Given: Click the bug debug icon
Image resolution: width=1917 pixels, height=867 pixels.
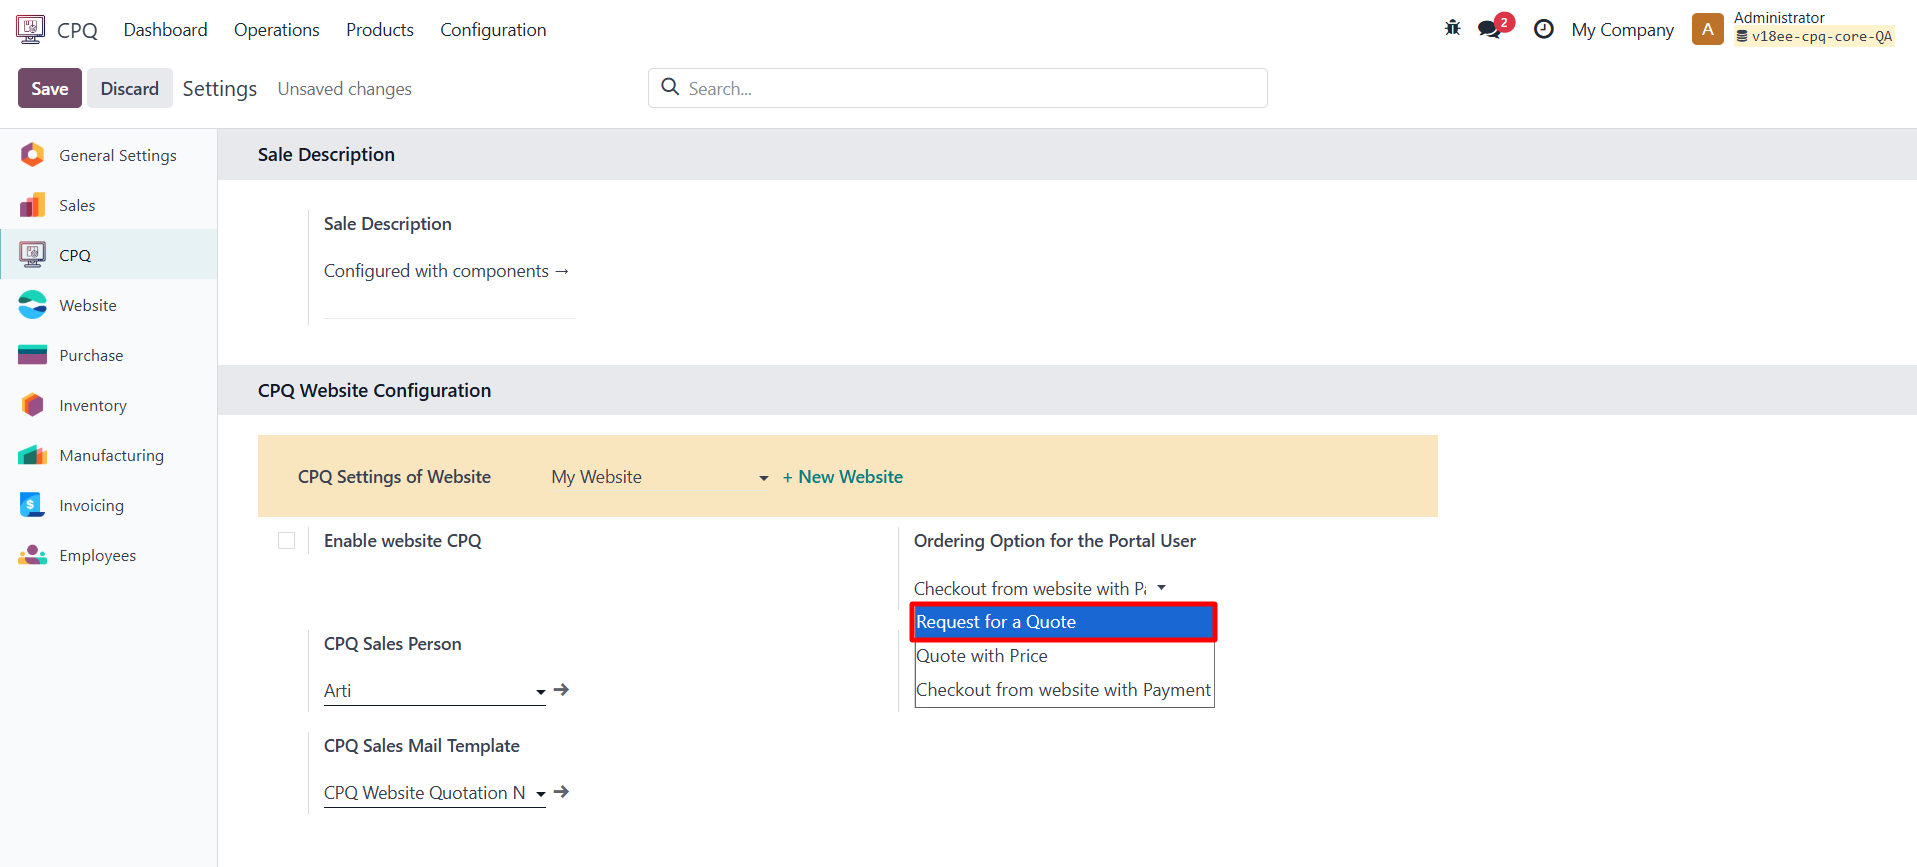Looking at the screenshot, I should tap(1452, 29).
